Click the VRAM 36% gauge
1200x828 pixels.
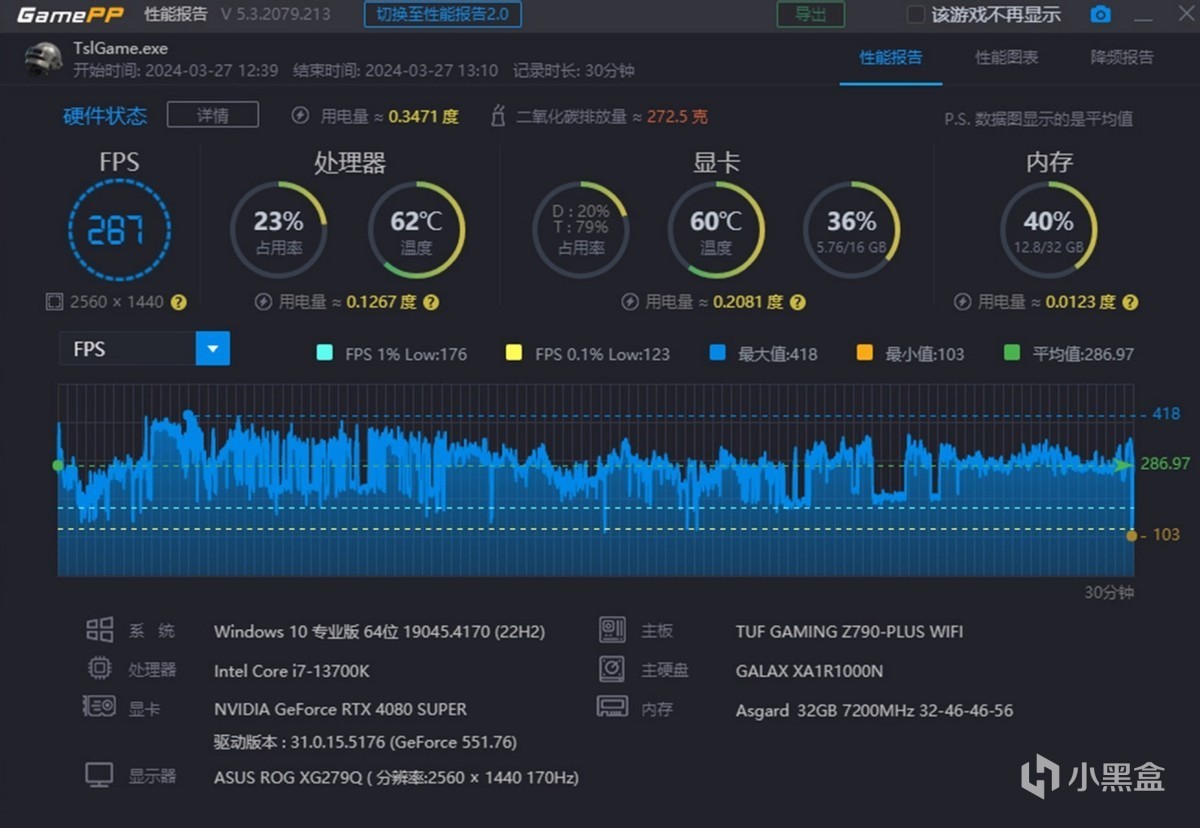pos(852,230)
